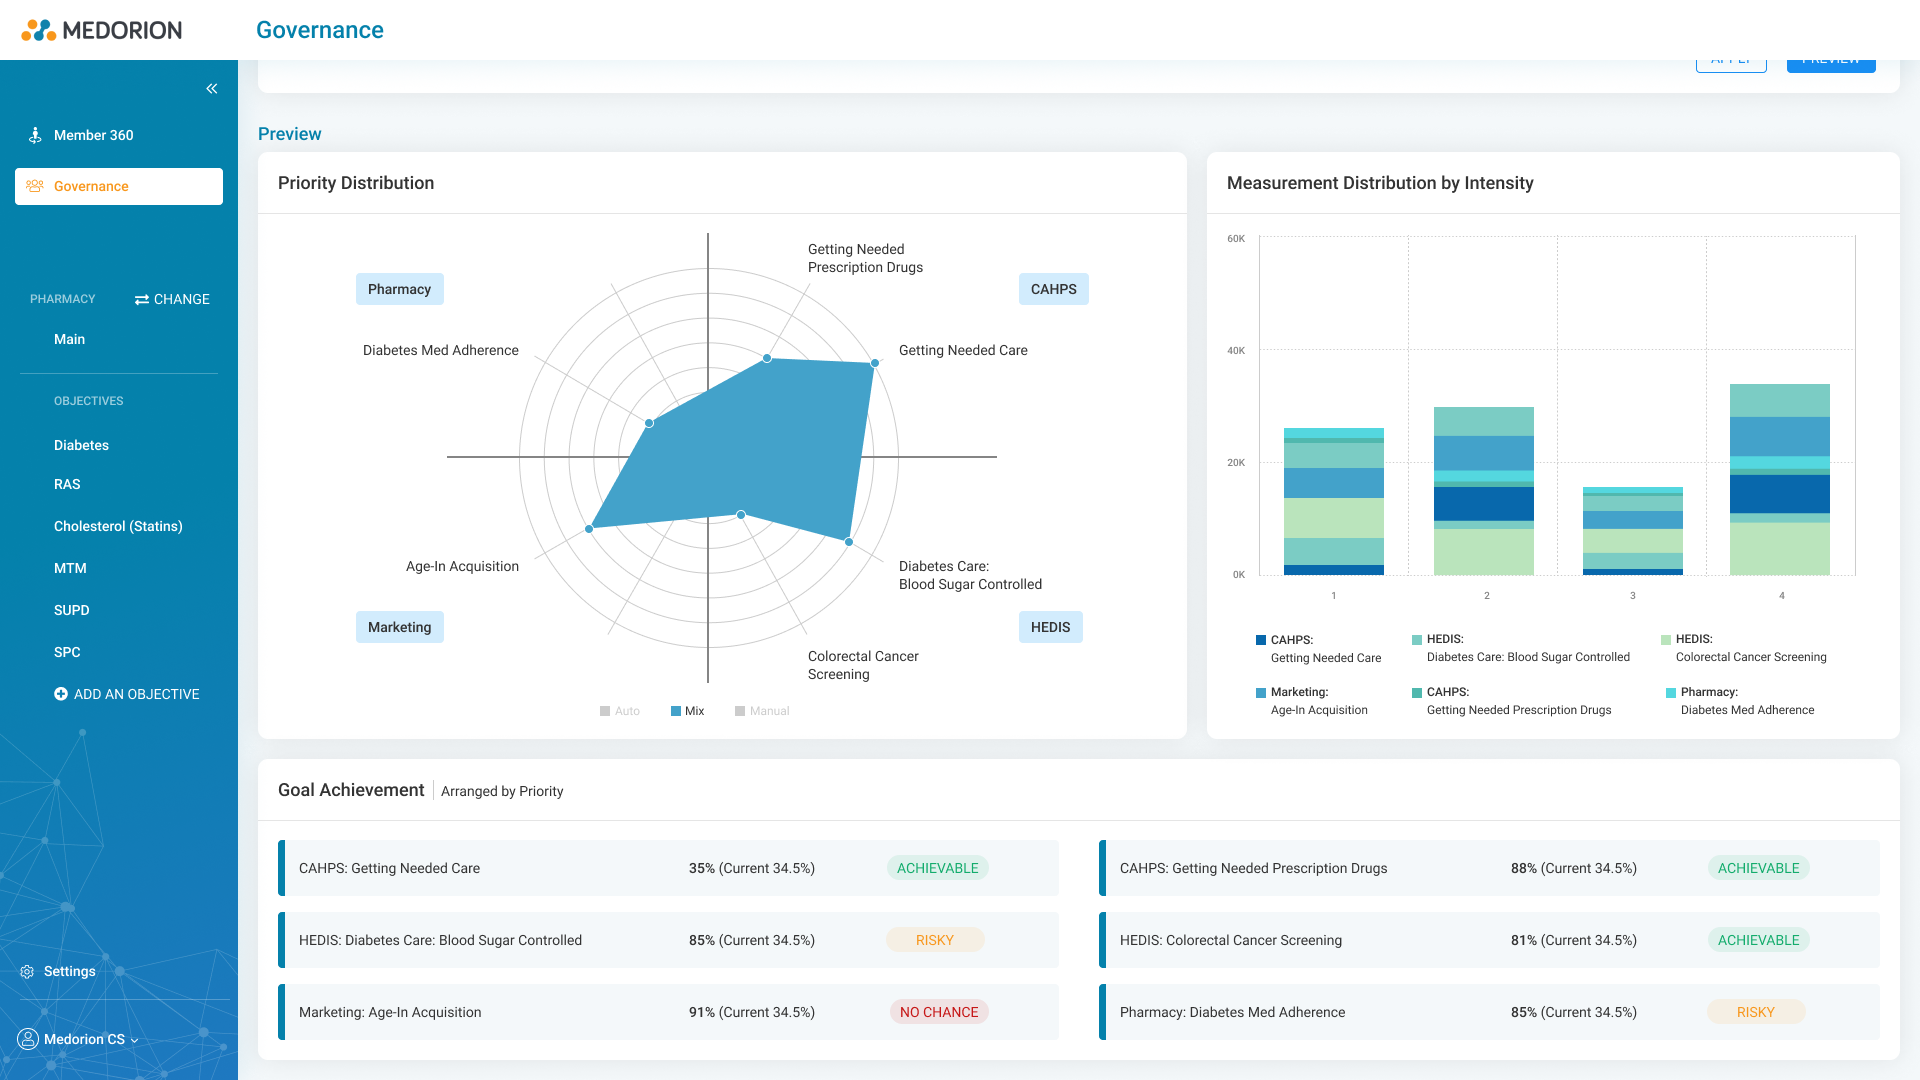The height and width of the screenshot is (1080, 1920).
Task: Select Cholesterol (Statins) objective
Action: click(x=118, y=526)
